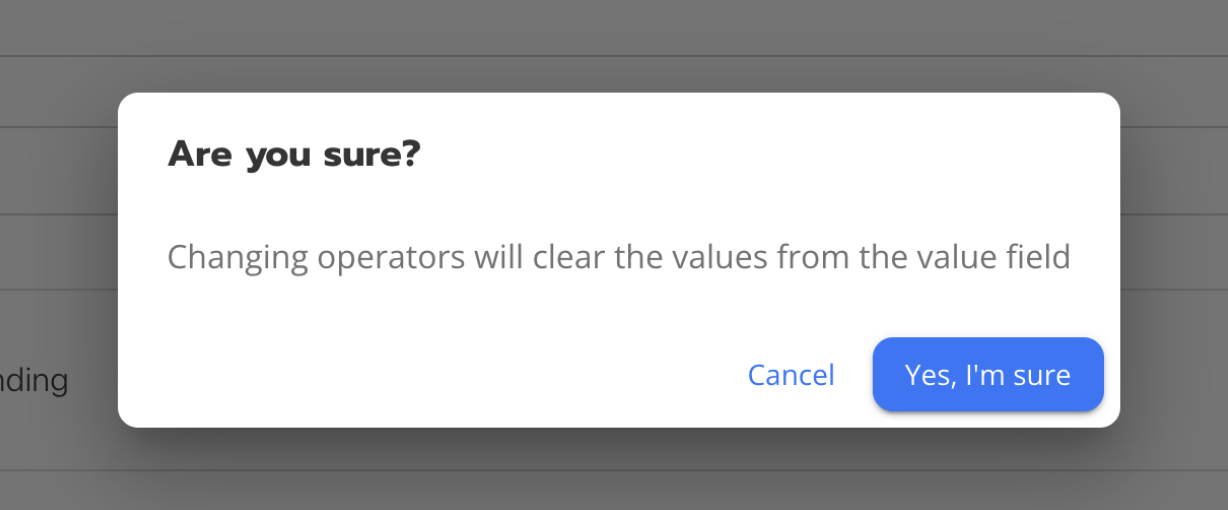Image resolution: width=1228 pixels, height=510 pixels.
Task: Click the top dimmed table row behind the dialog
Action: [614, 27]
